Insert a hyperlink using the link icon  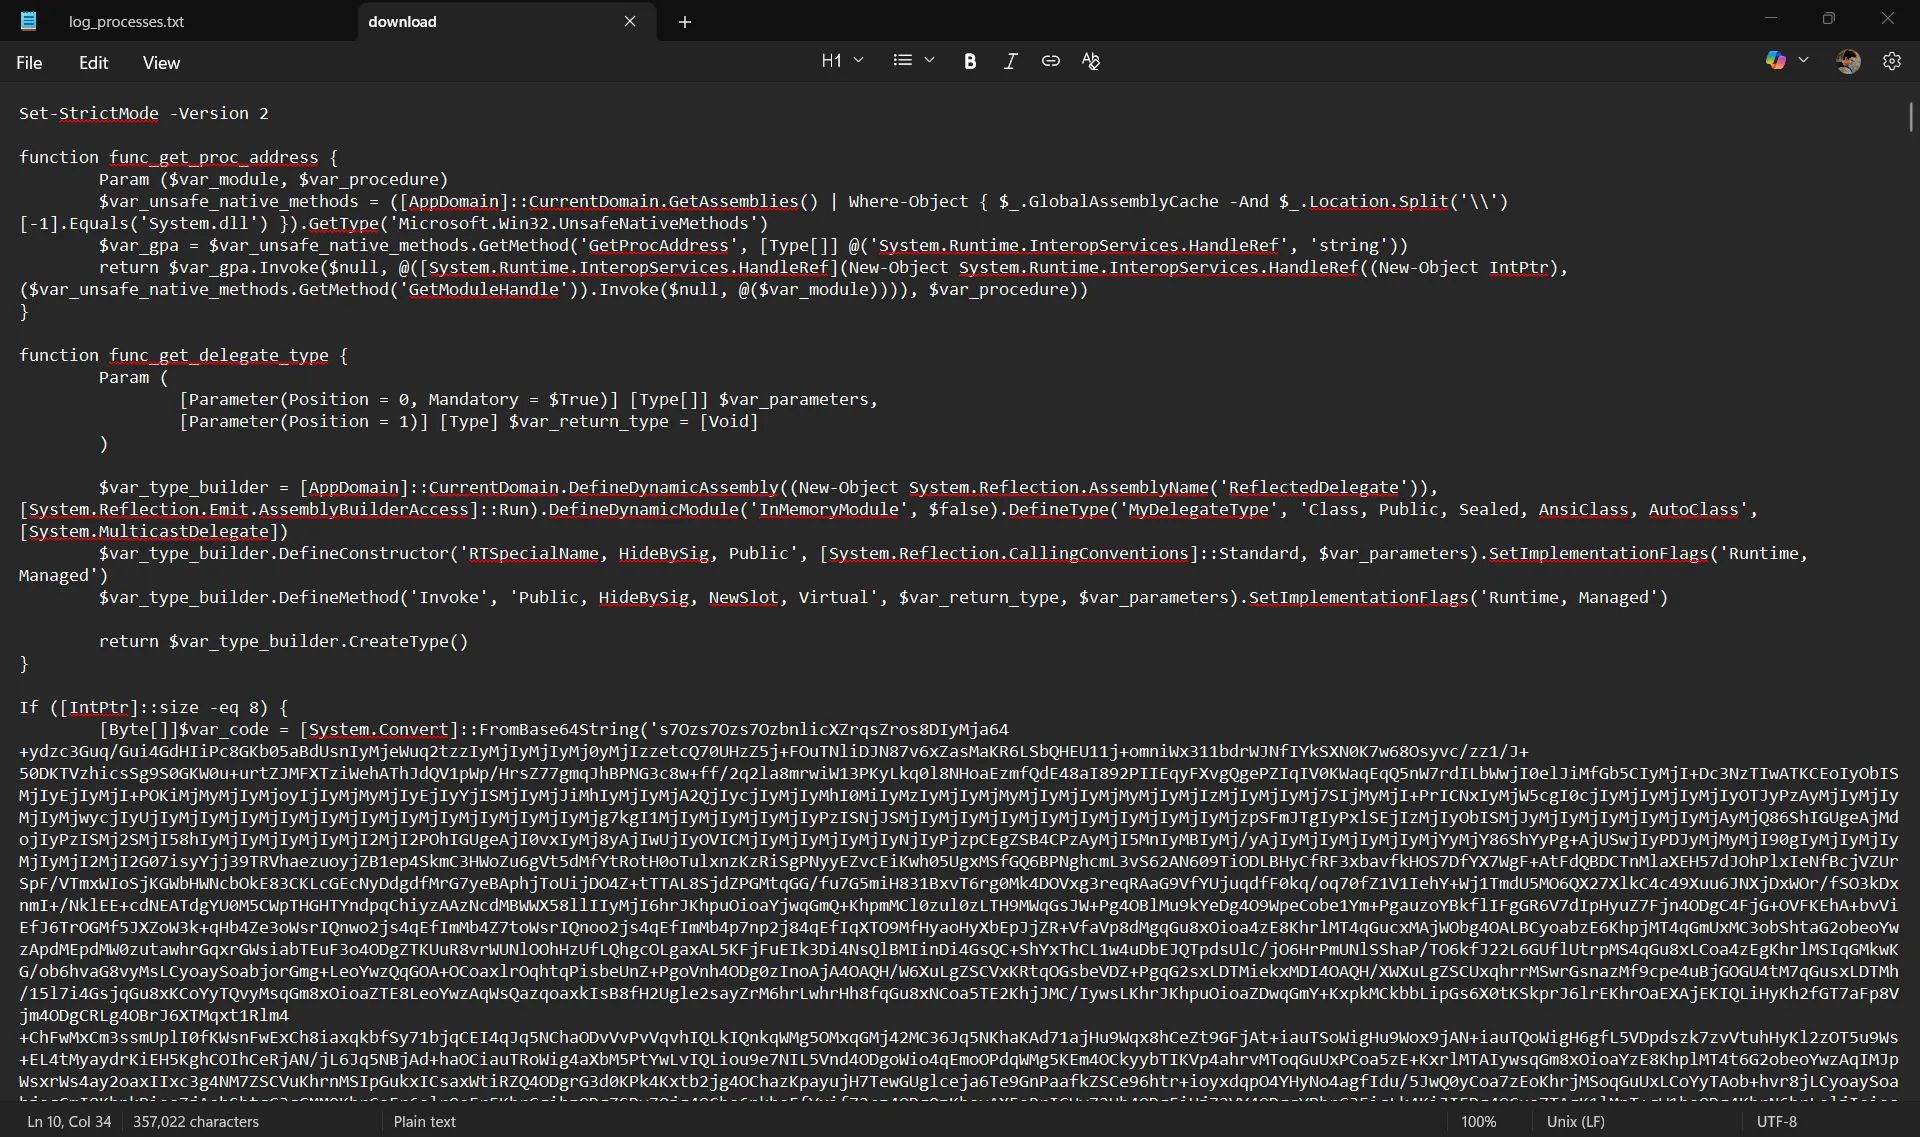click(1050, 61)
